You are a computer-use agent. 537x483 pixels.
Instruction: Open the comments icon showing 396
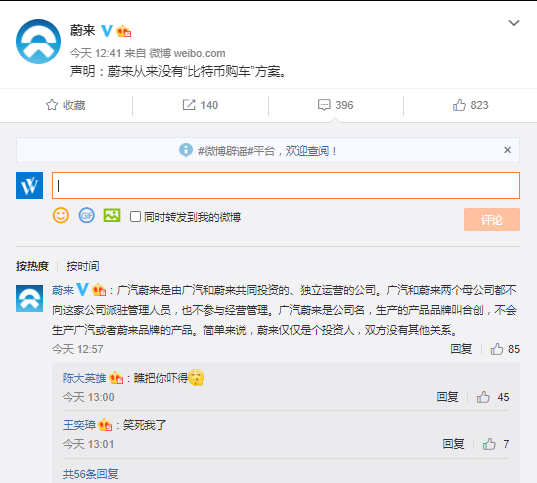[324, 105]
